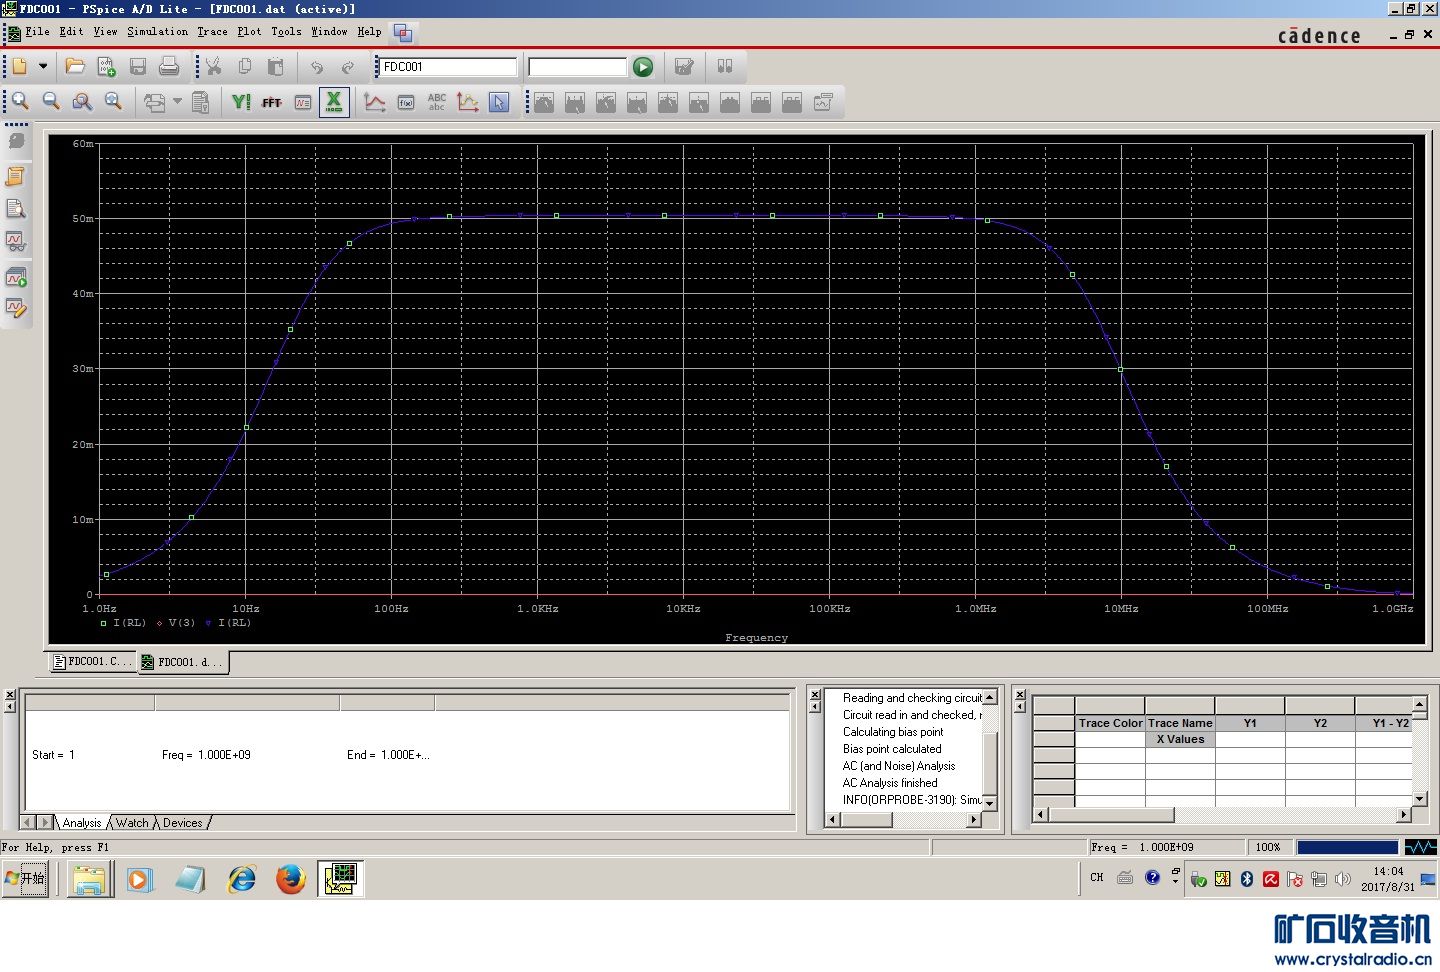Click the Edit simulation settings icon
Viewport: 1440px width, 972px height.
tap(684, 66)
